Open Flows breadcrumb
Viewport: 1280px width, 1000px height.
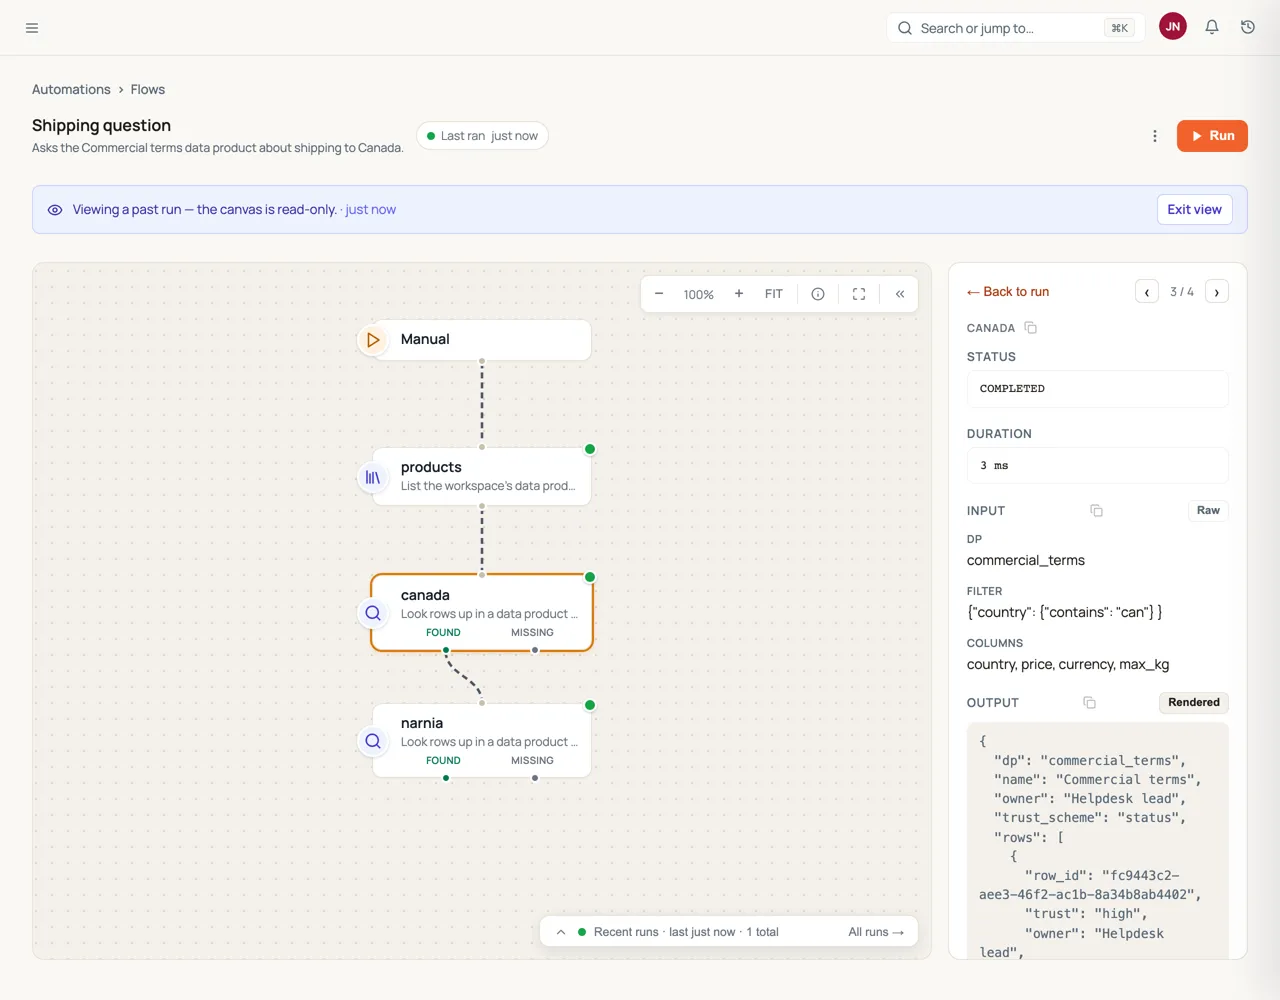(148, 89)
